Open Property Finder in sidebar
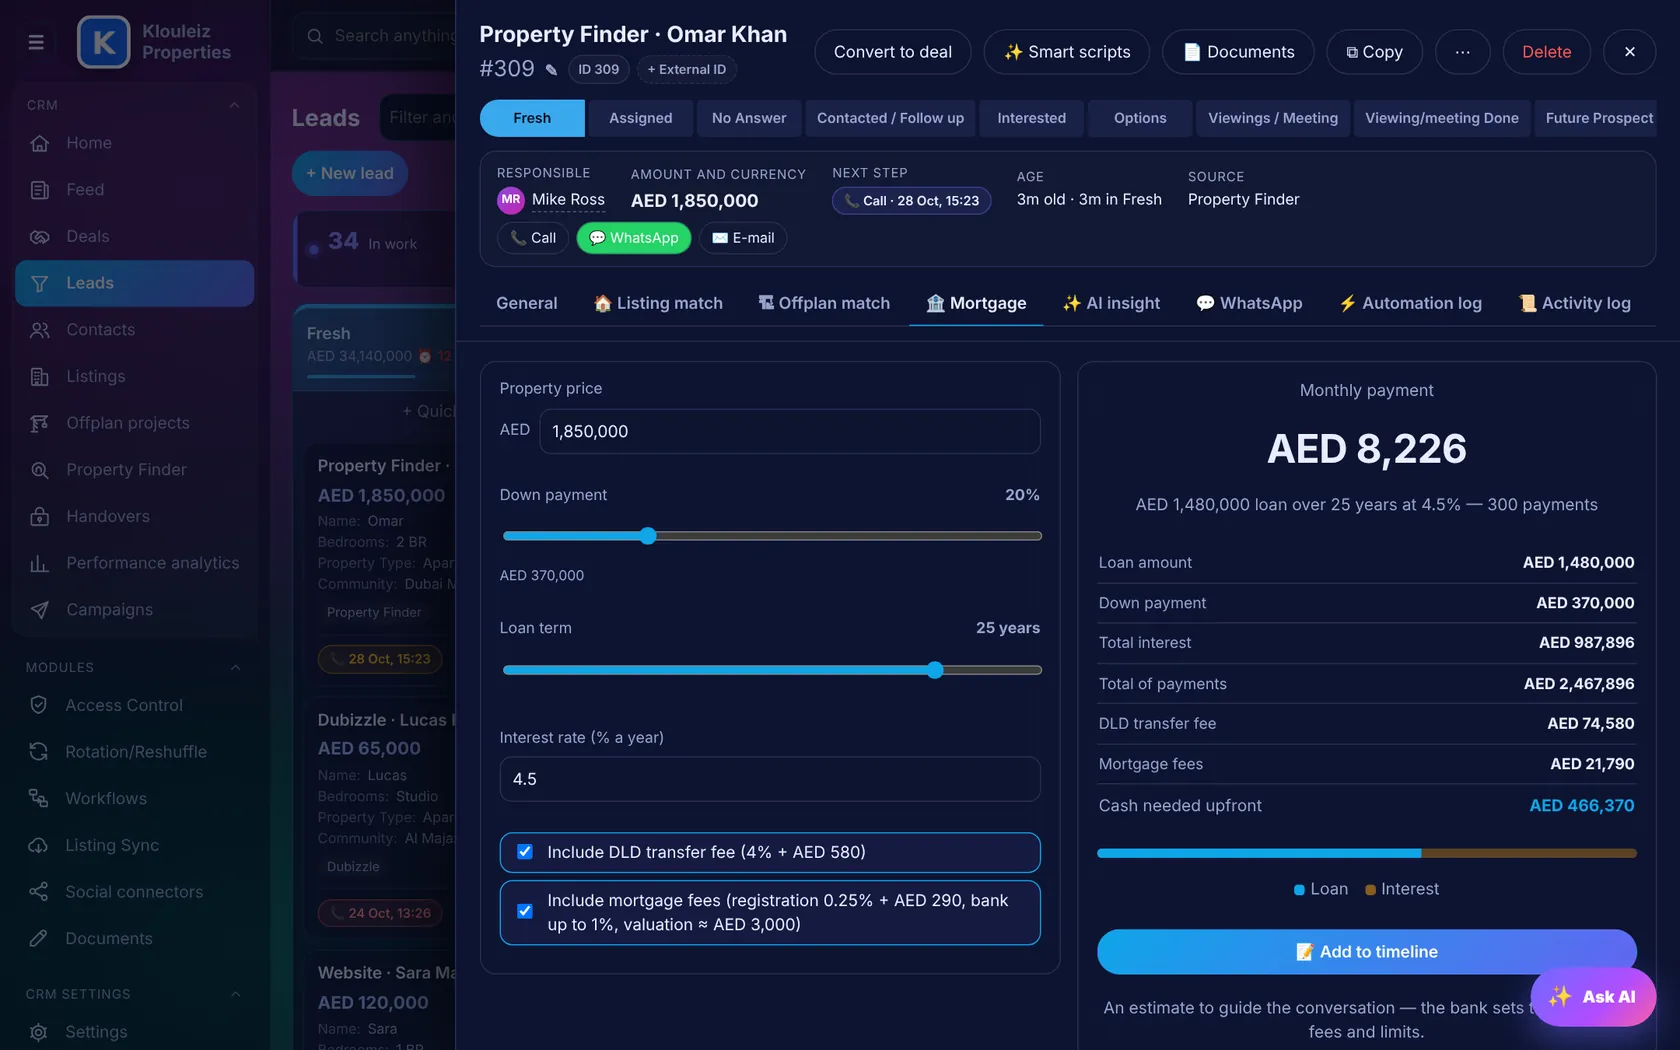1680x1050 pixels. point(134,470)
